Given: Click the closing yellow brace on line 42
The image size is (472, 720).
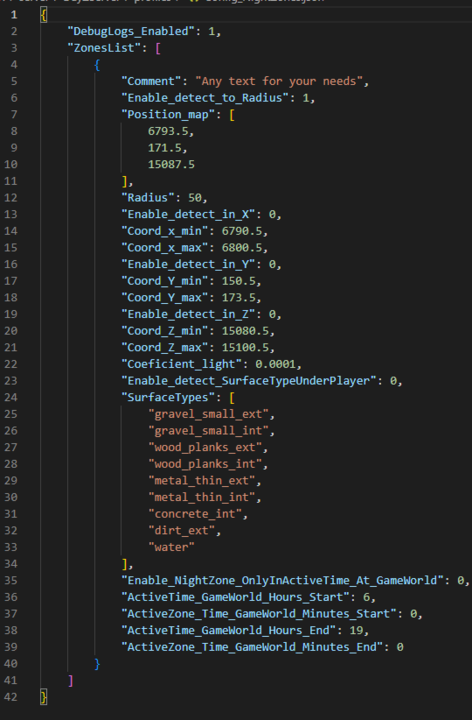Looking at the screenshot, I should click(x=44, y=697).
